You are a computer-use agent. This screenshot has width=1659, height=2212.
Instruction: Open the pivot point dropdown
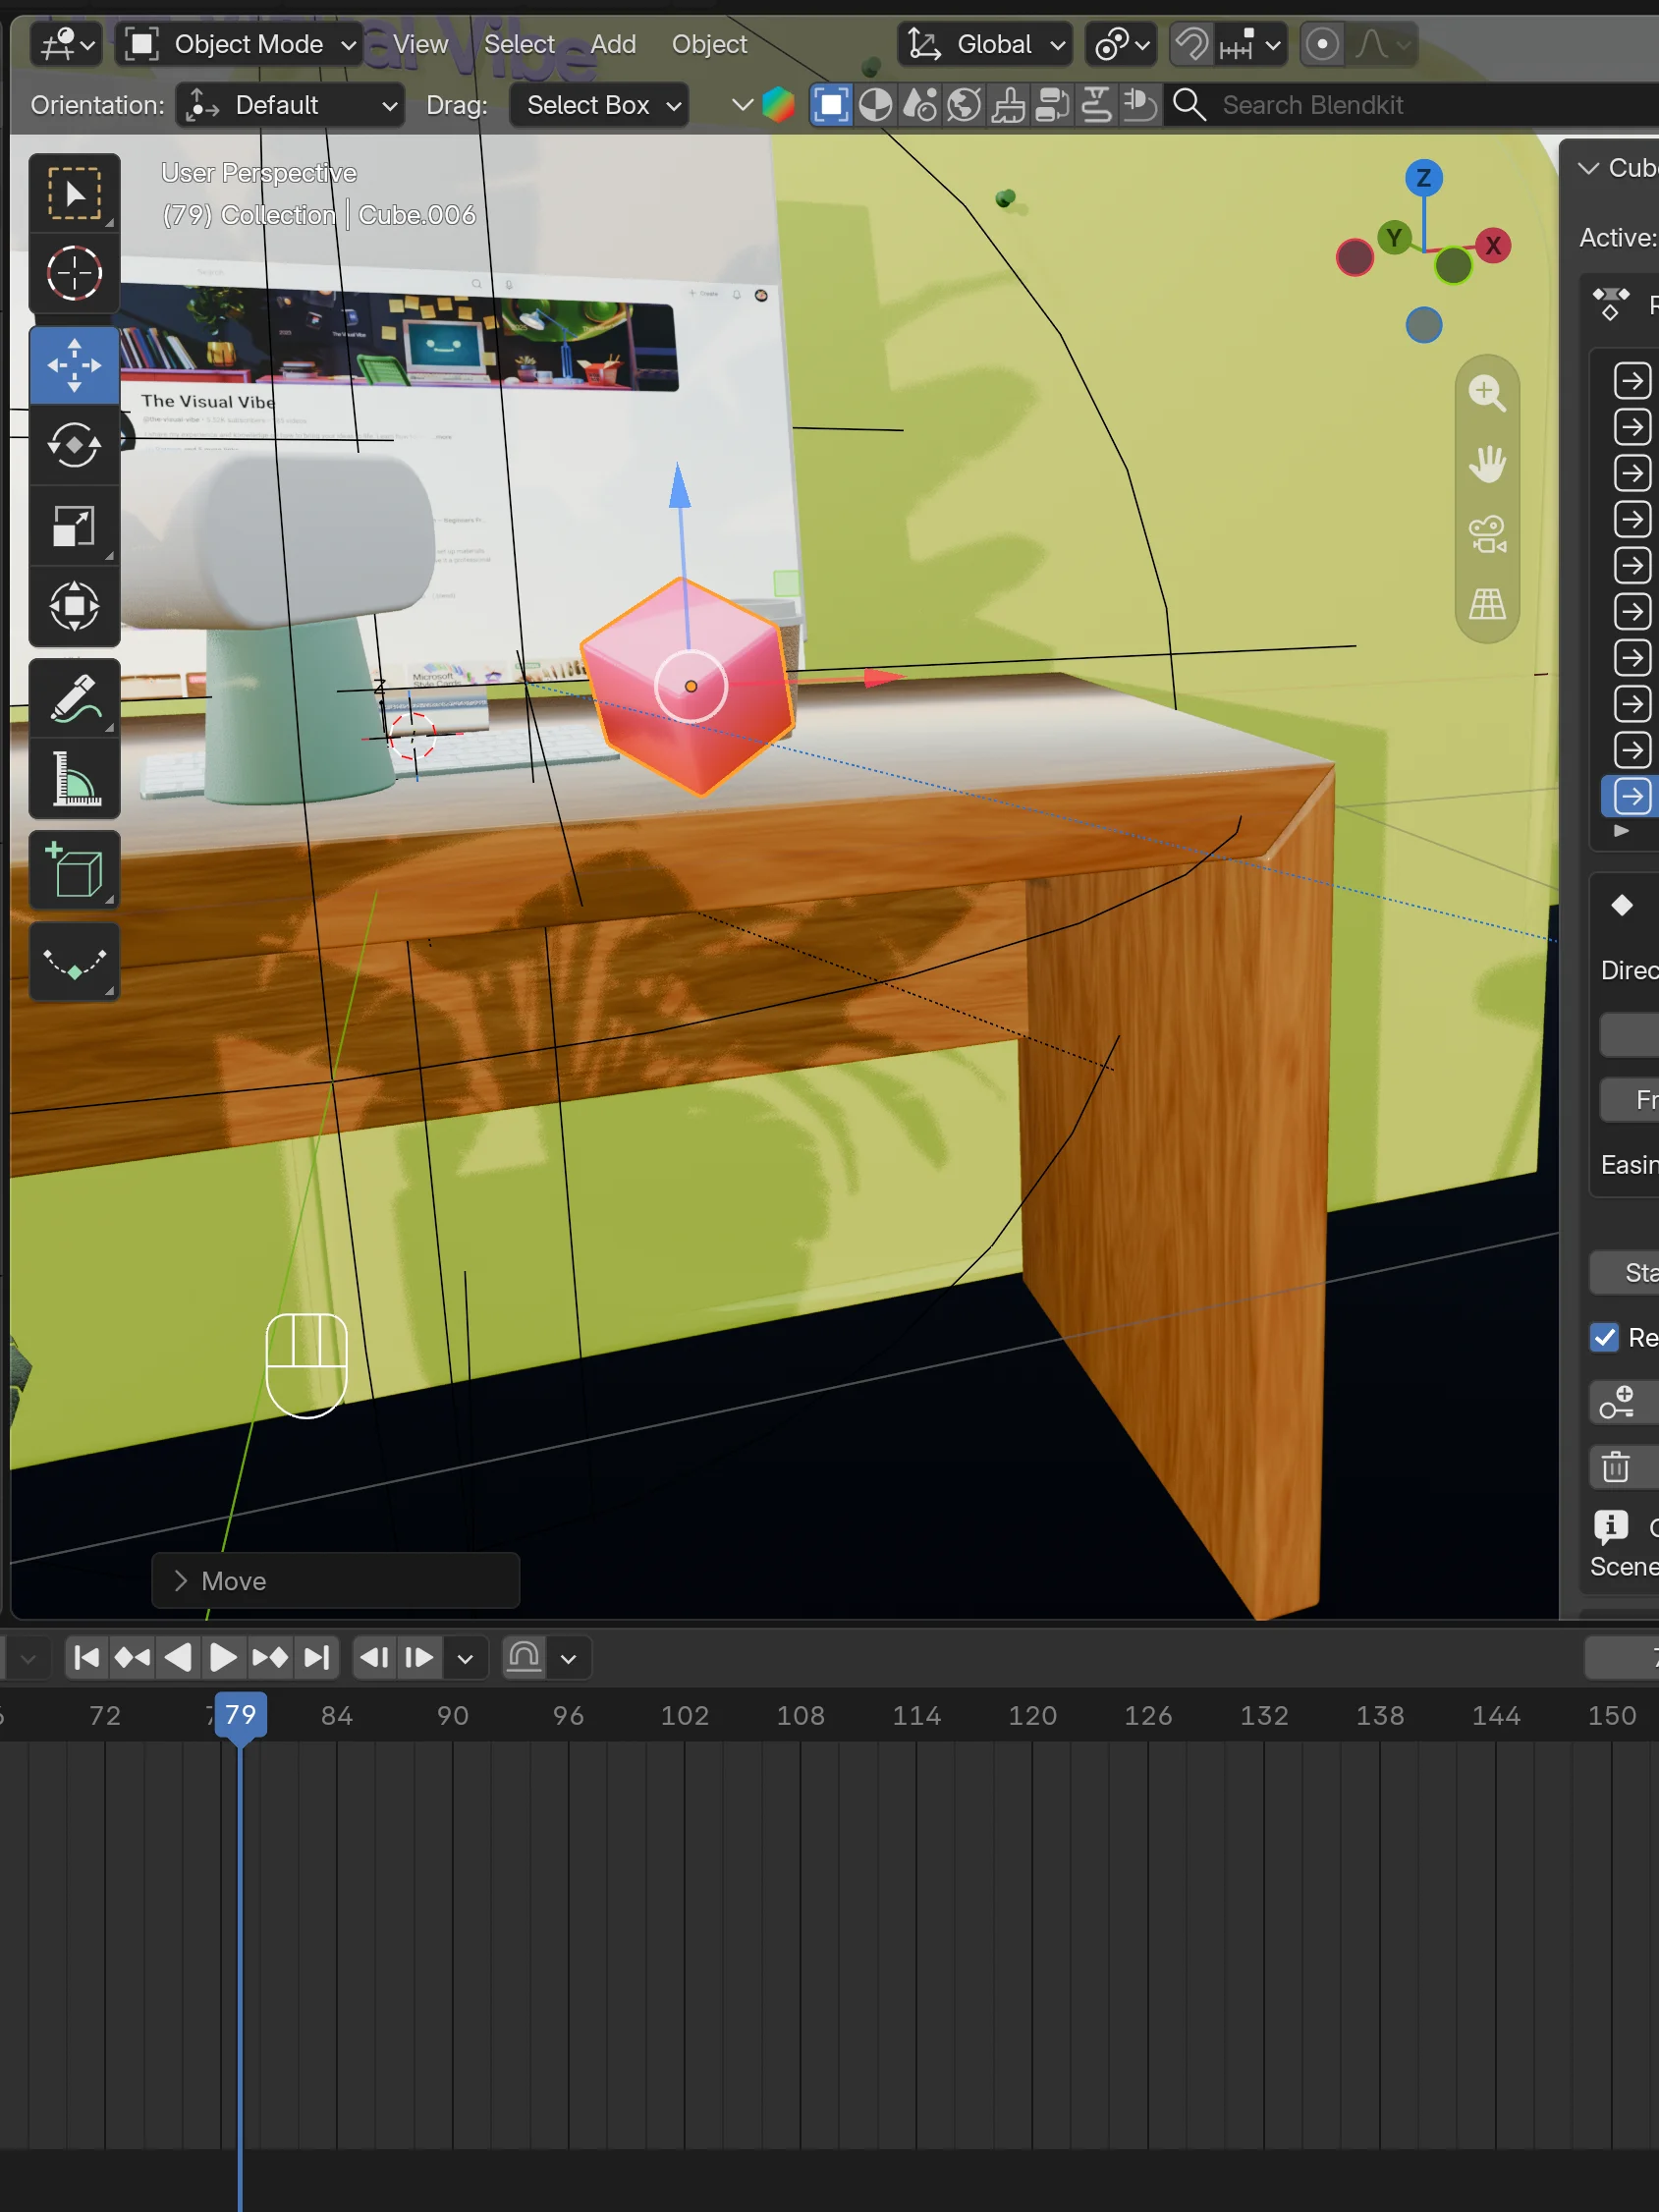(x=1122, y=44)
